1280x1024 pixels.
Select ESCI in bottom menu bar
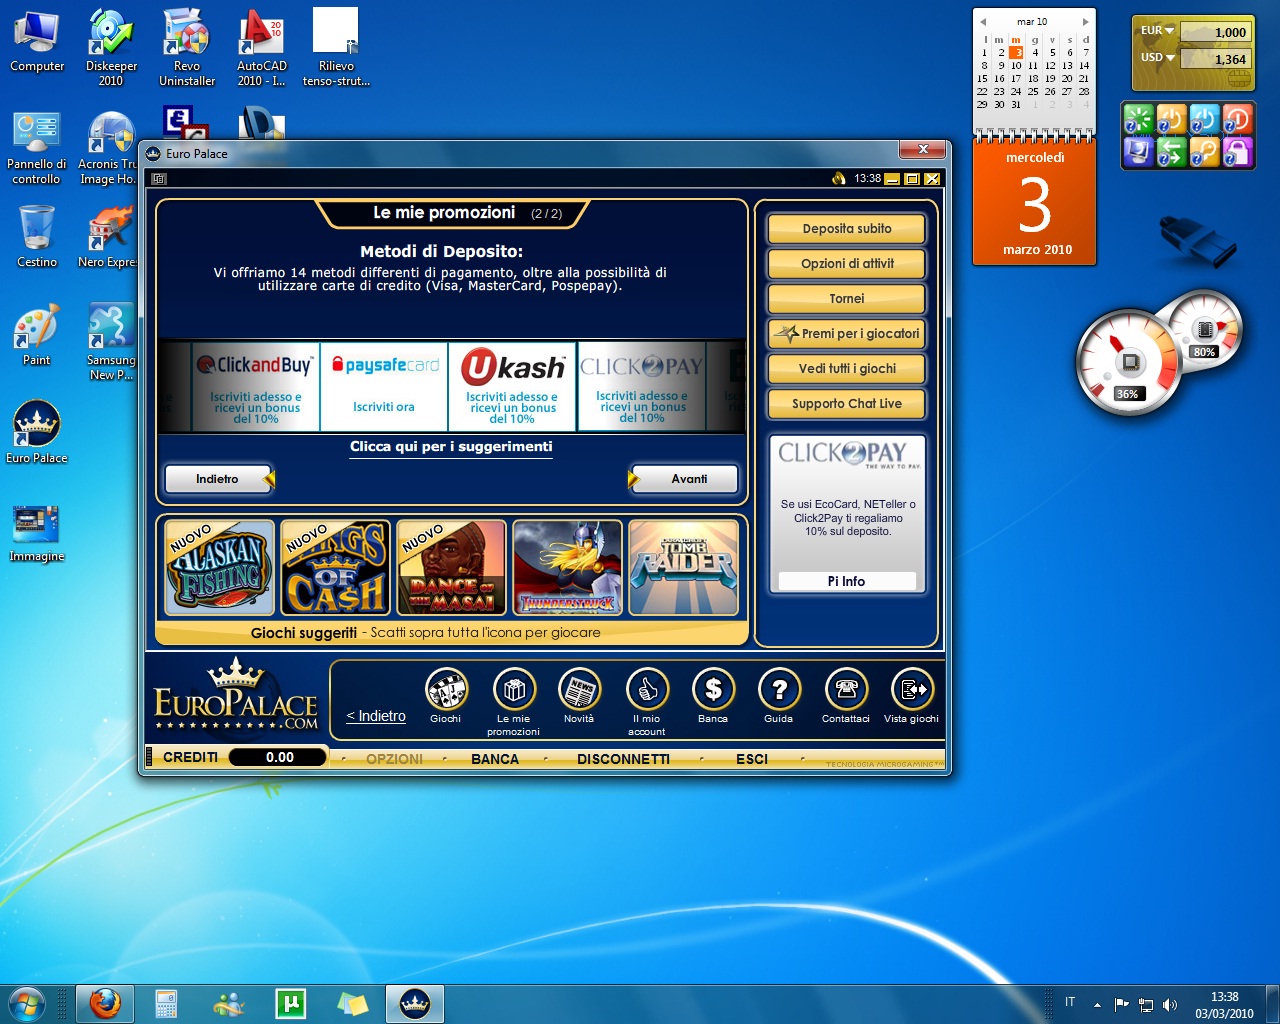752,759
